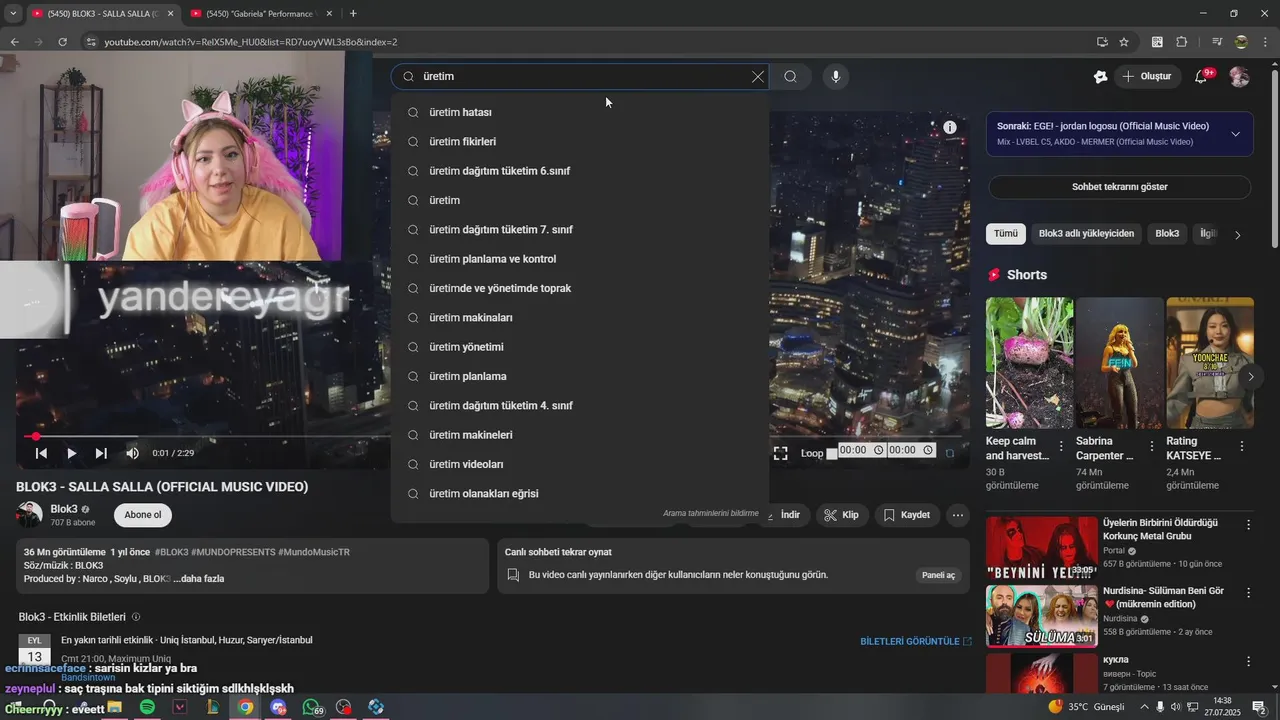The width and height of the screenshot is (1280, 720).
Task: Expand description with ...daha fazla
Action: [x=198, y=579]
